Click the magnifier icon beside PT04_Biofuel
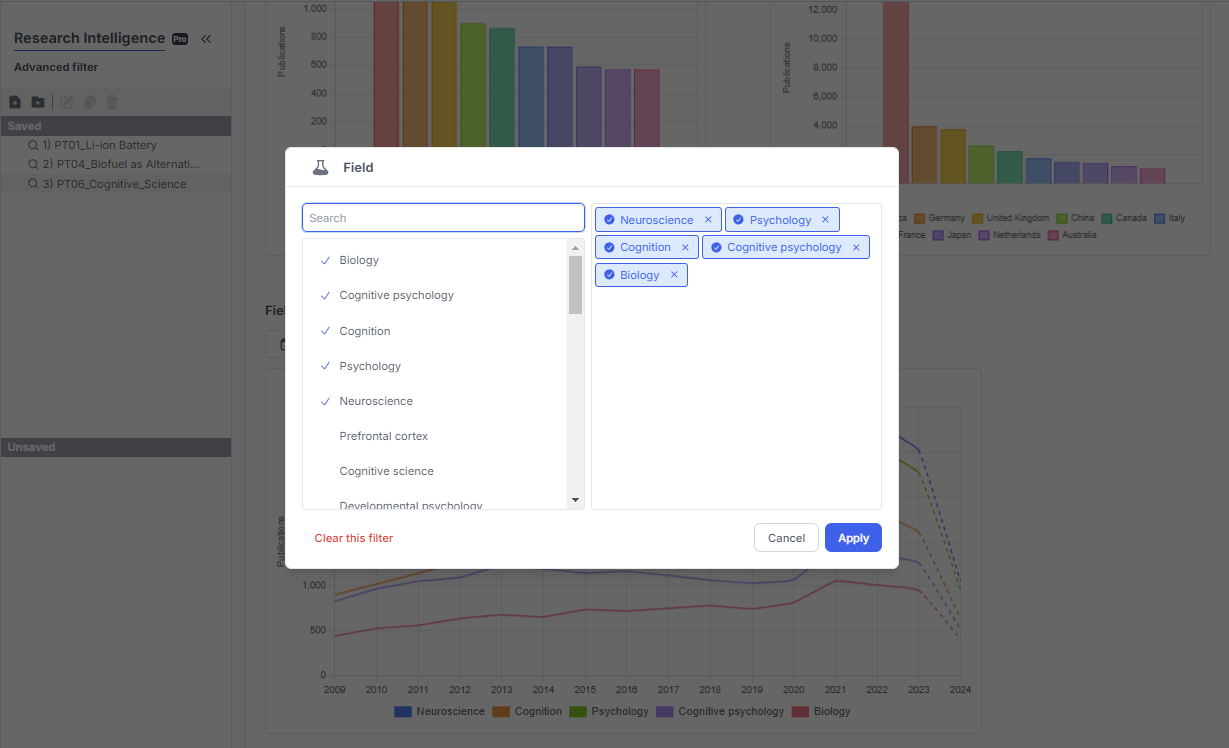This screenshot has width=1229, height=748. coord(33,164)
